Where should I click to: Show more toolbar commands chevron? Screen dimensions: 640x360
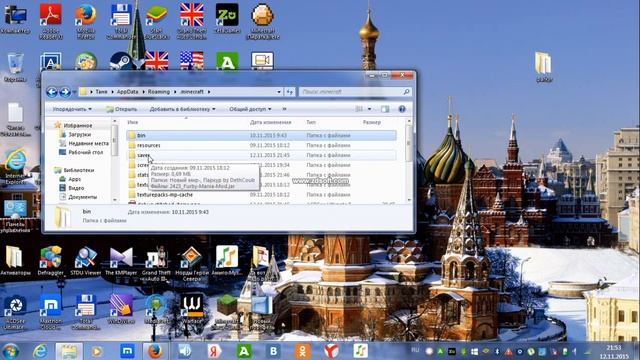tap(284, 109)
